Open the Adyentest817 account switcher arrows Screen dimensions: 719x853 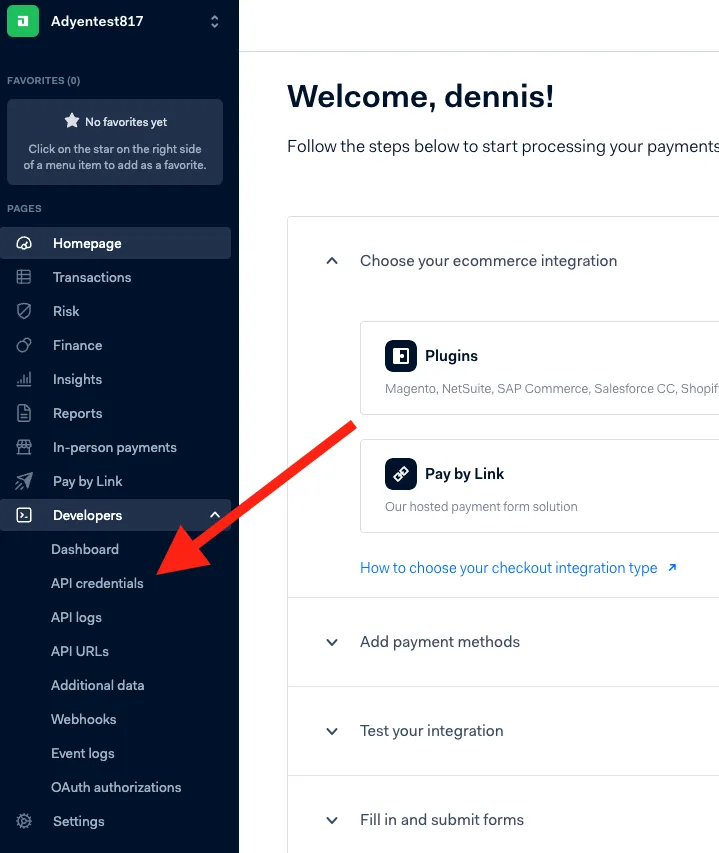[214, 22]
